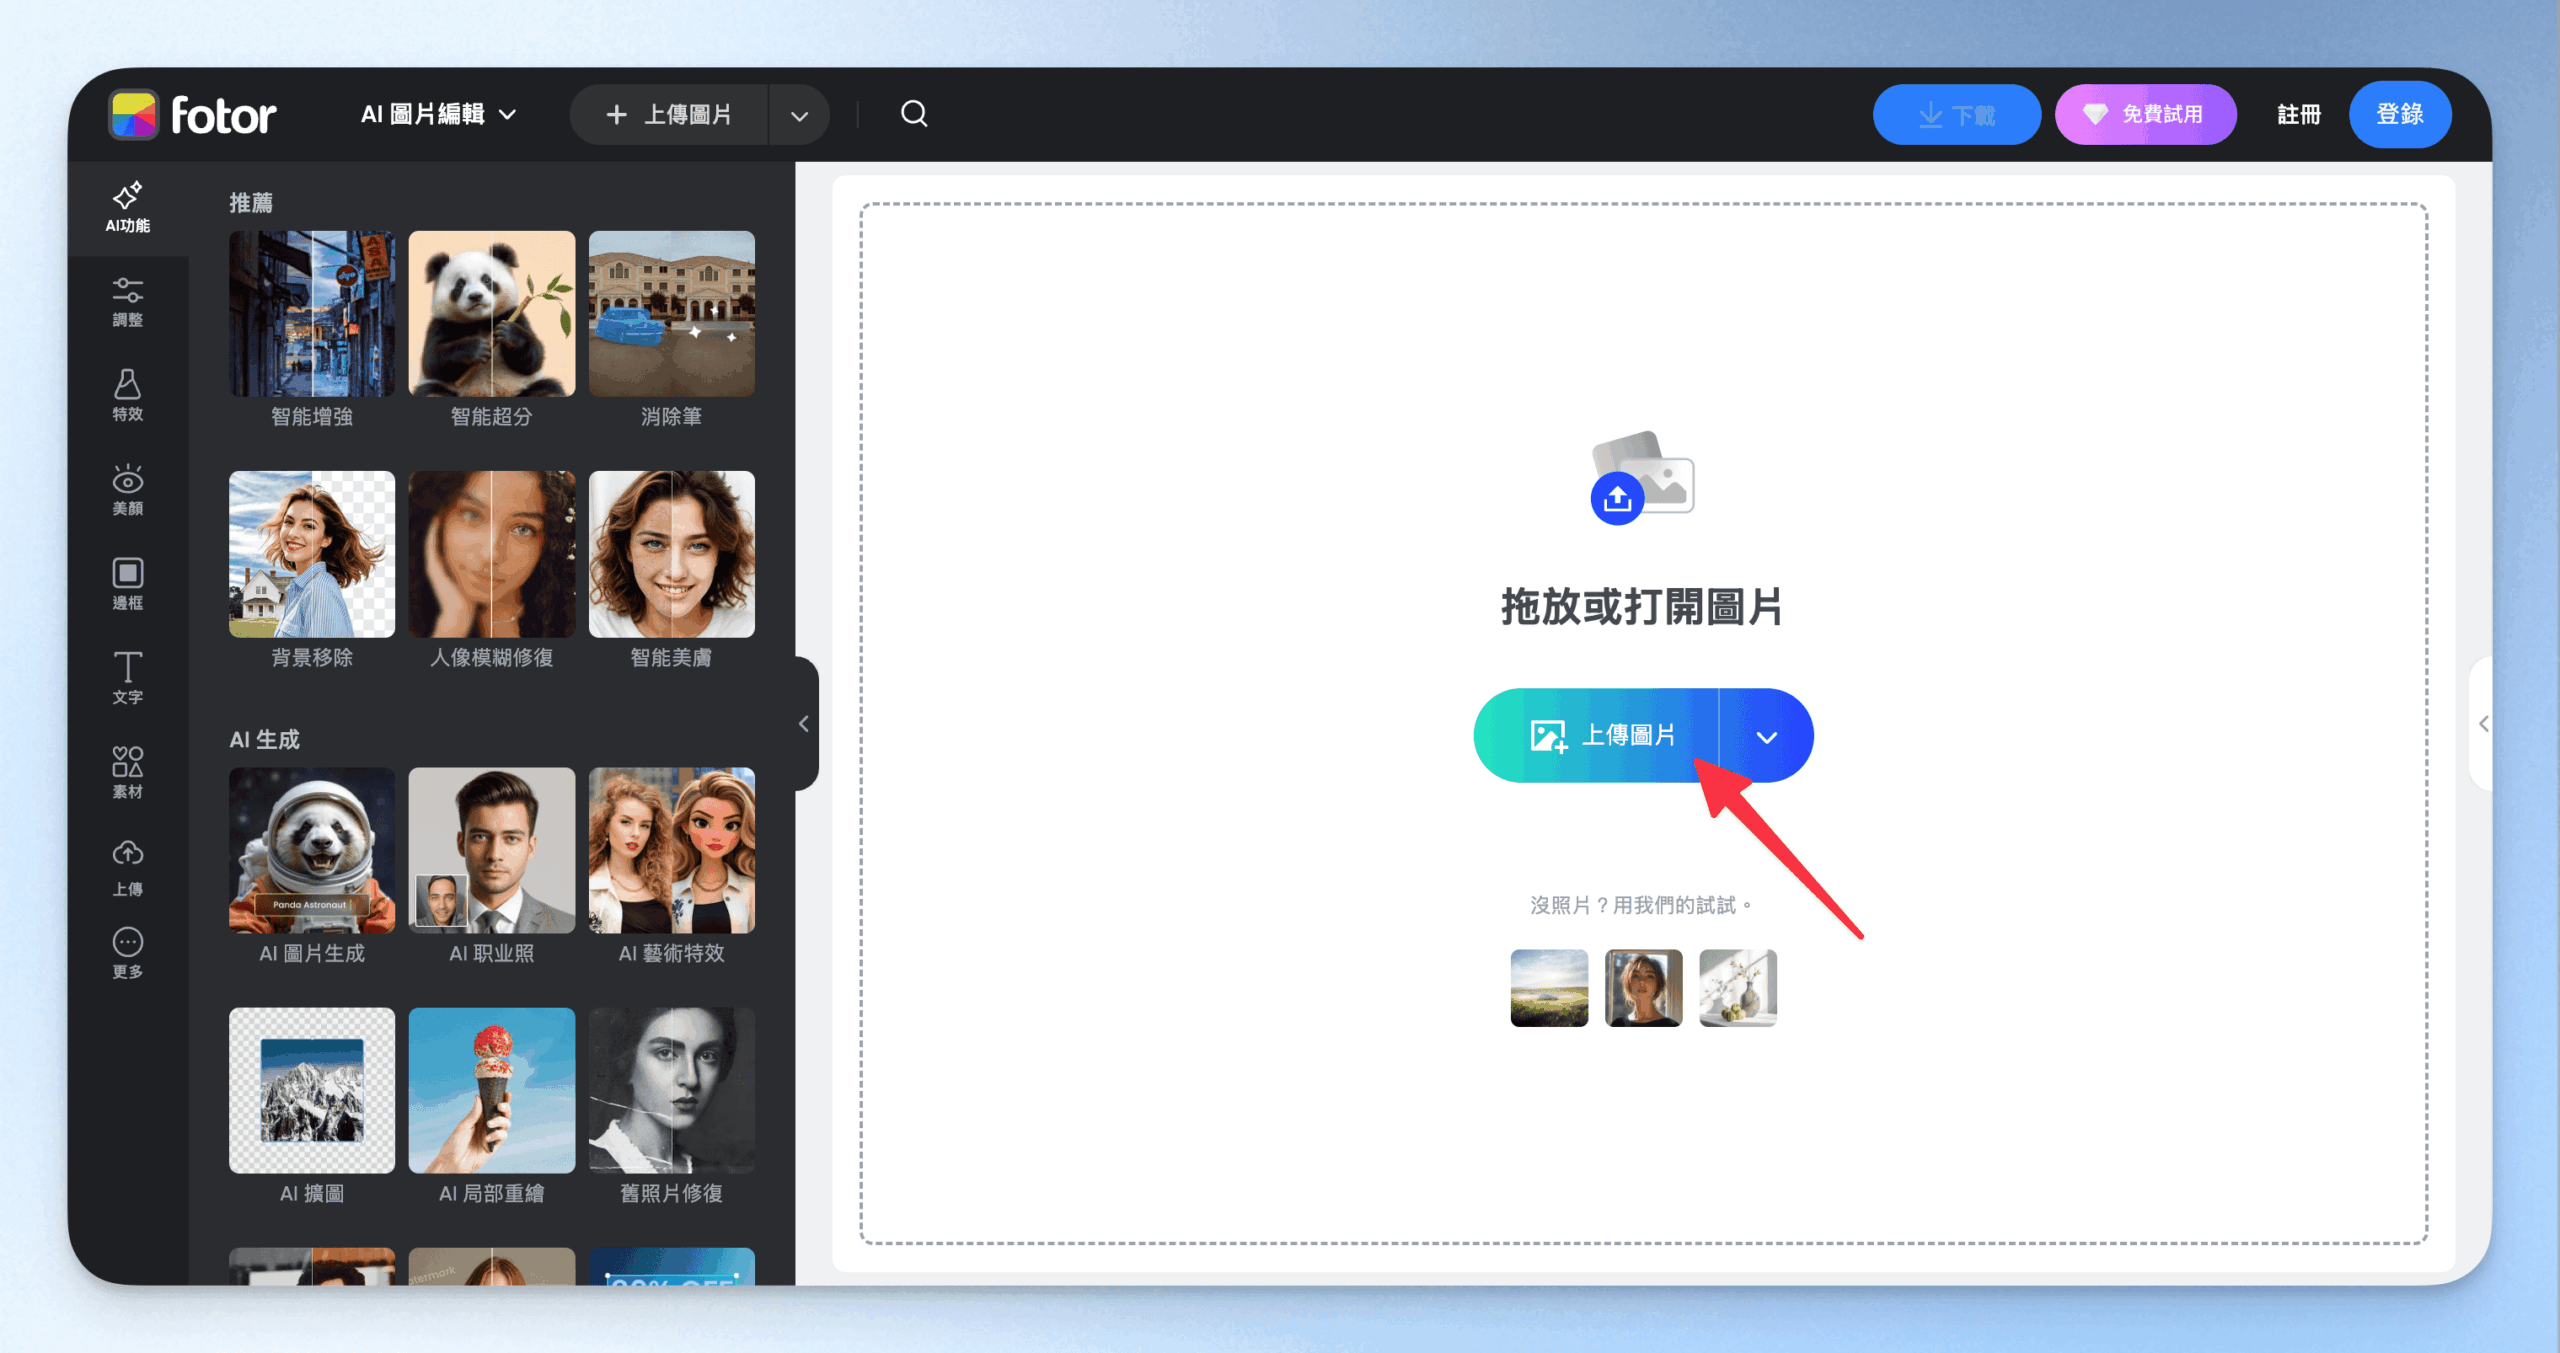This screenshot has width=2560, height=1353.
Task: Expand the right side panel handle
Action: (x=2483, y=724)
